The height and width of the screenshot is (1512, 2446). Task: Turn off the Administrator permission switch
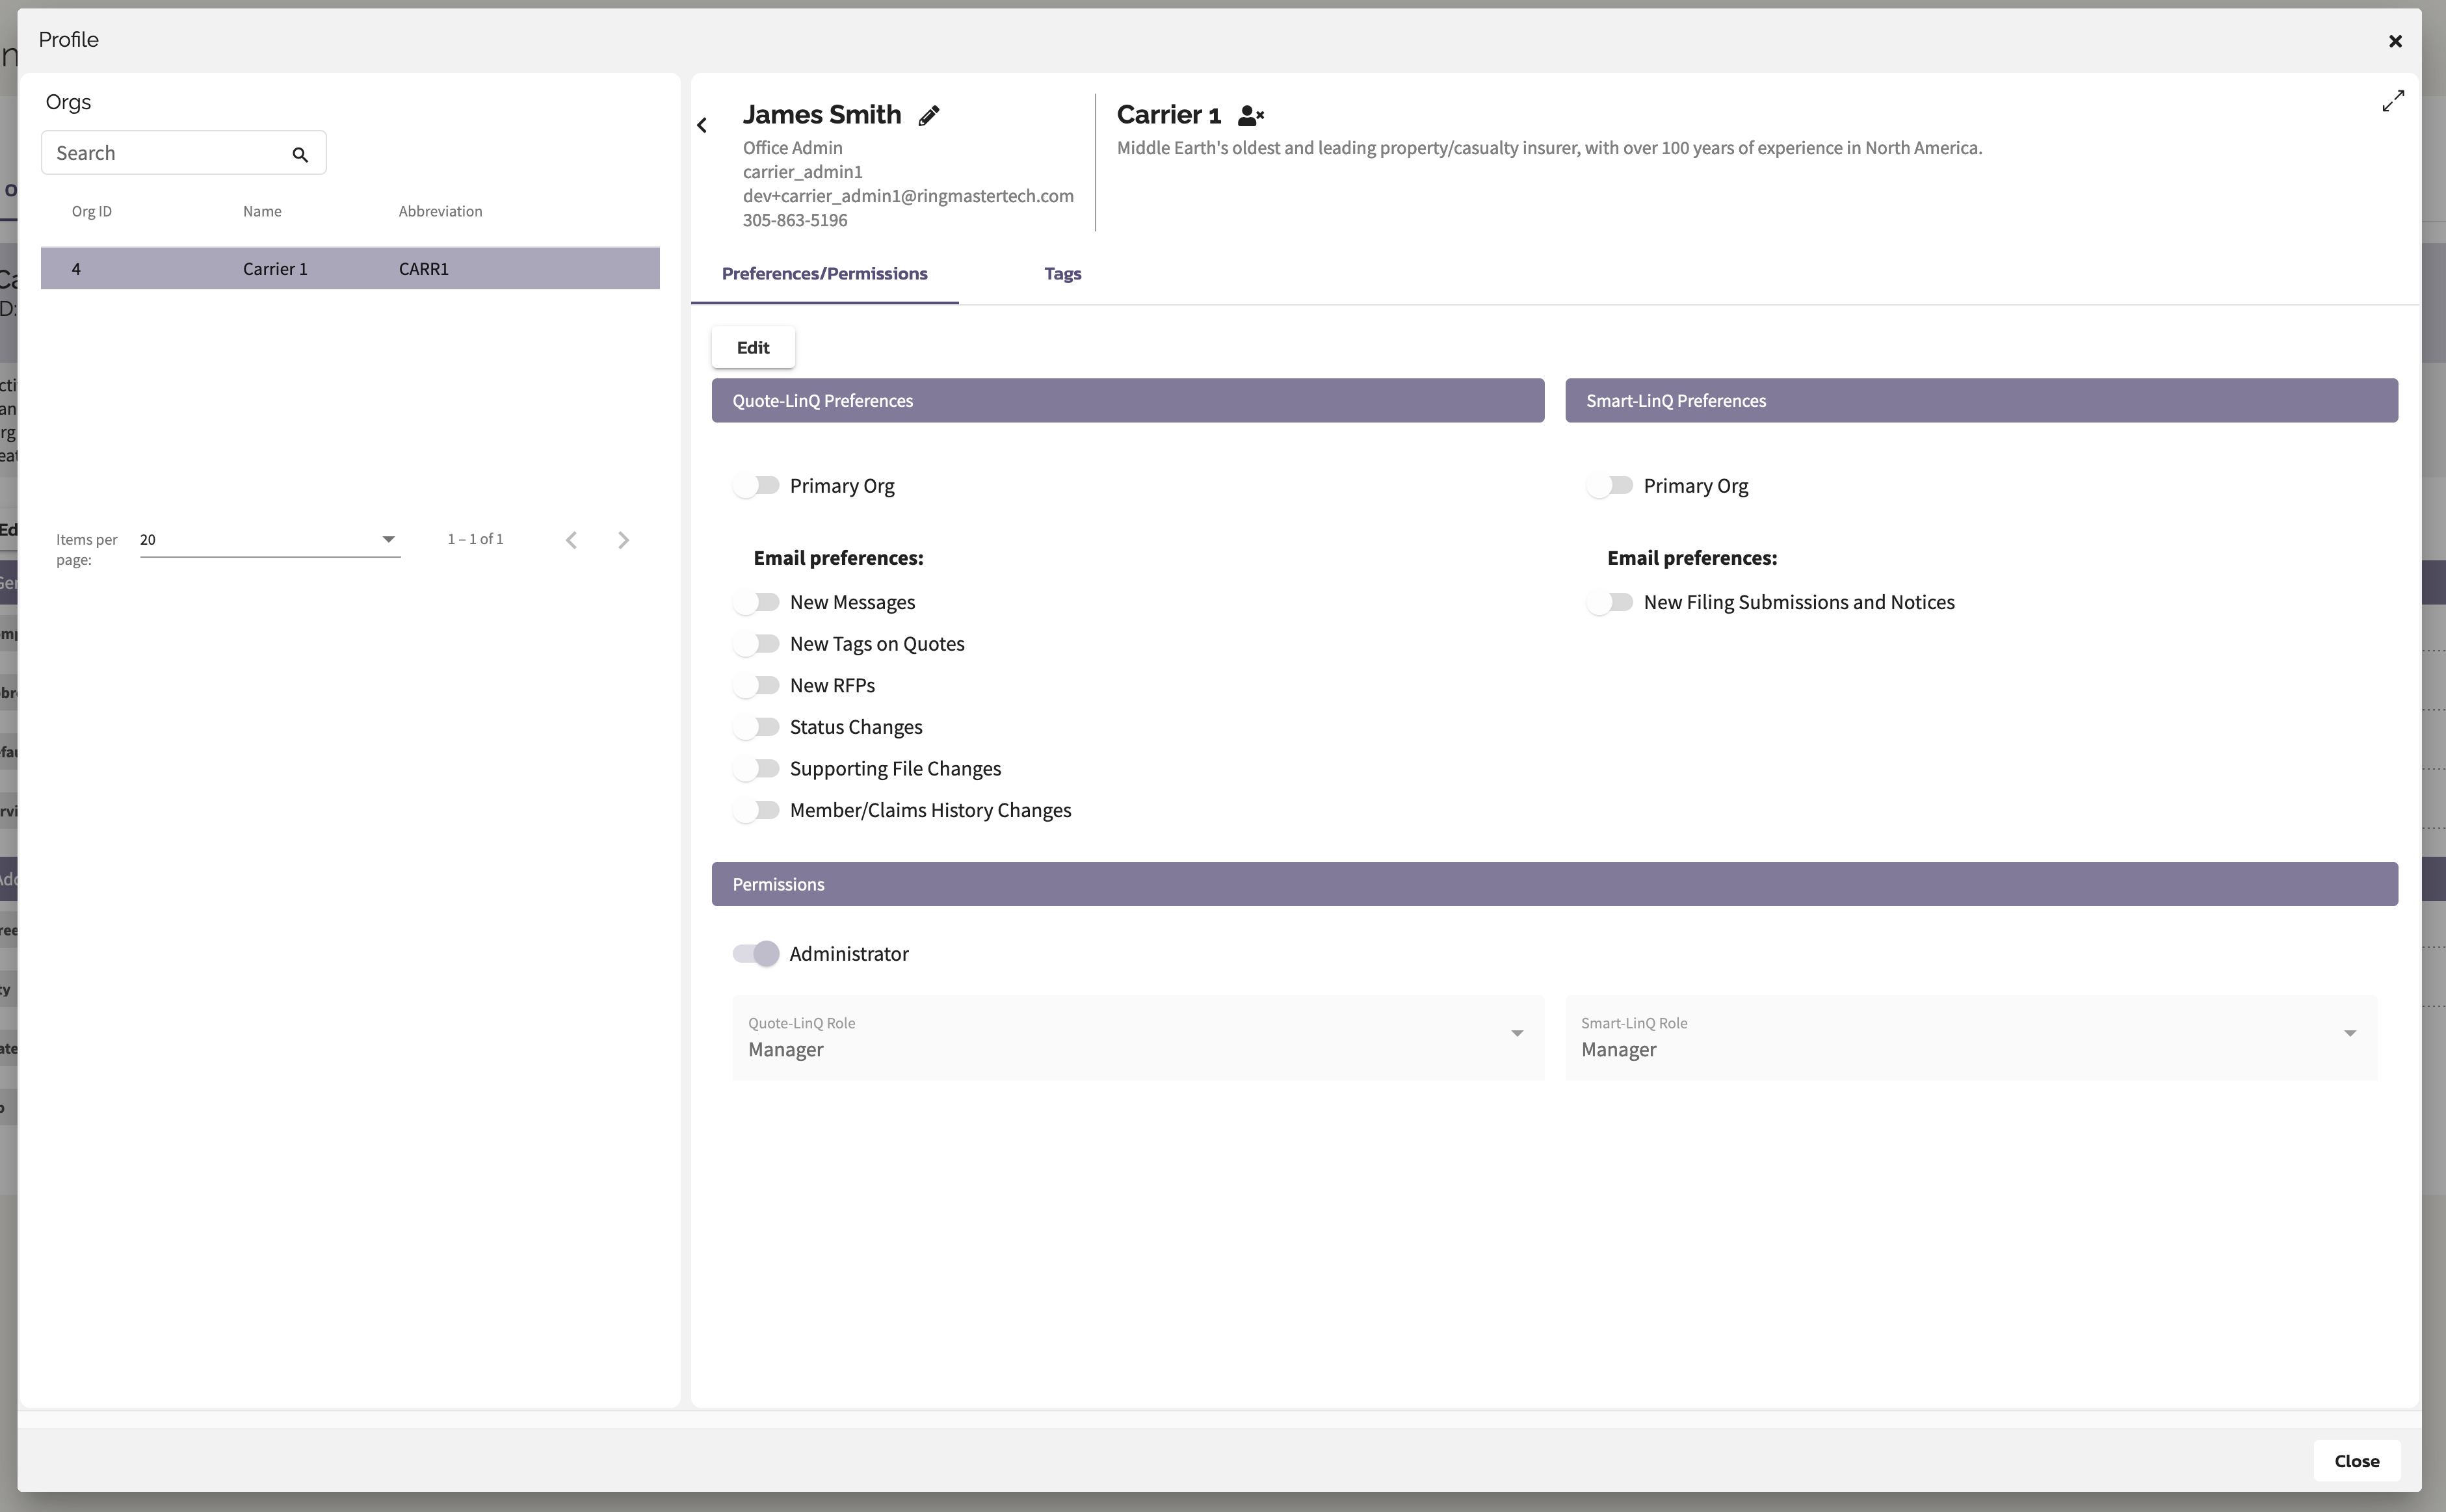pyautogui.click(x=756, y=954)
